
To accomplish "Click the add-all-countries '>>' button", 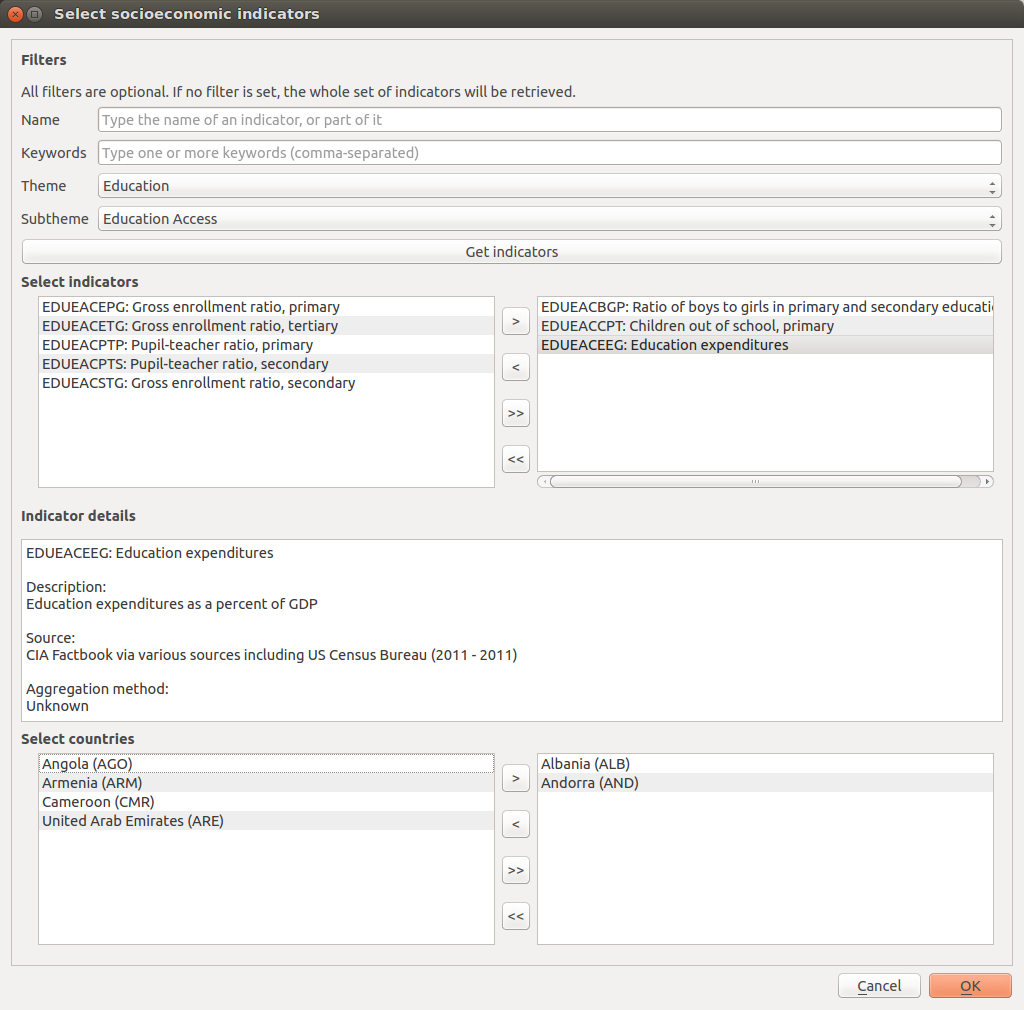I will pyautogui.click(x=515, y=870).
